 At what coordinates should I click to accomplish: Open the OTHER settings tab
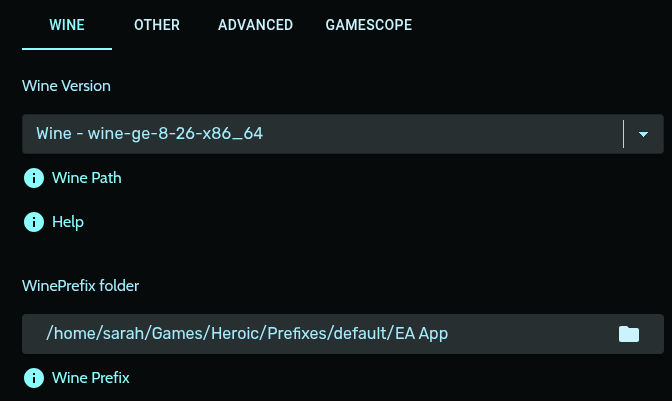point(157,25)
